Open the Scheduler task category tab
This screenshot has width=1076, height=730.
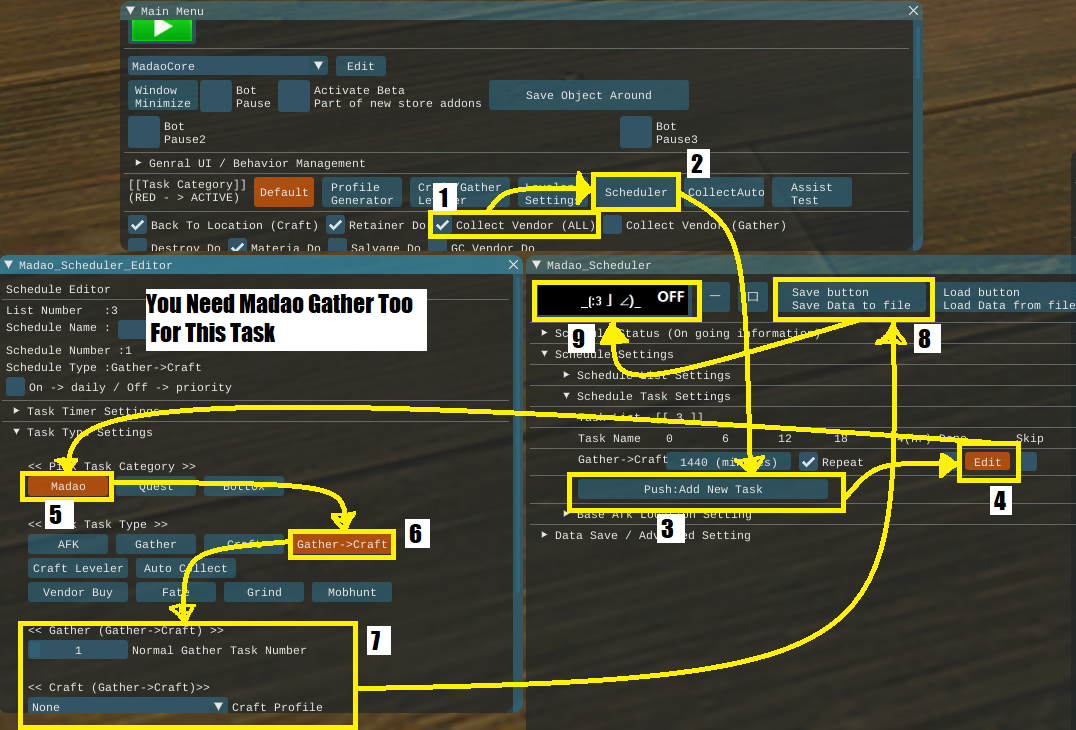(x=636, y=192)
